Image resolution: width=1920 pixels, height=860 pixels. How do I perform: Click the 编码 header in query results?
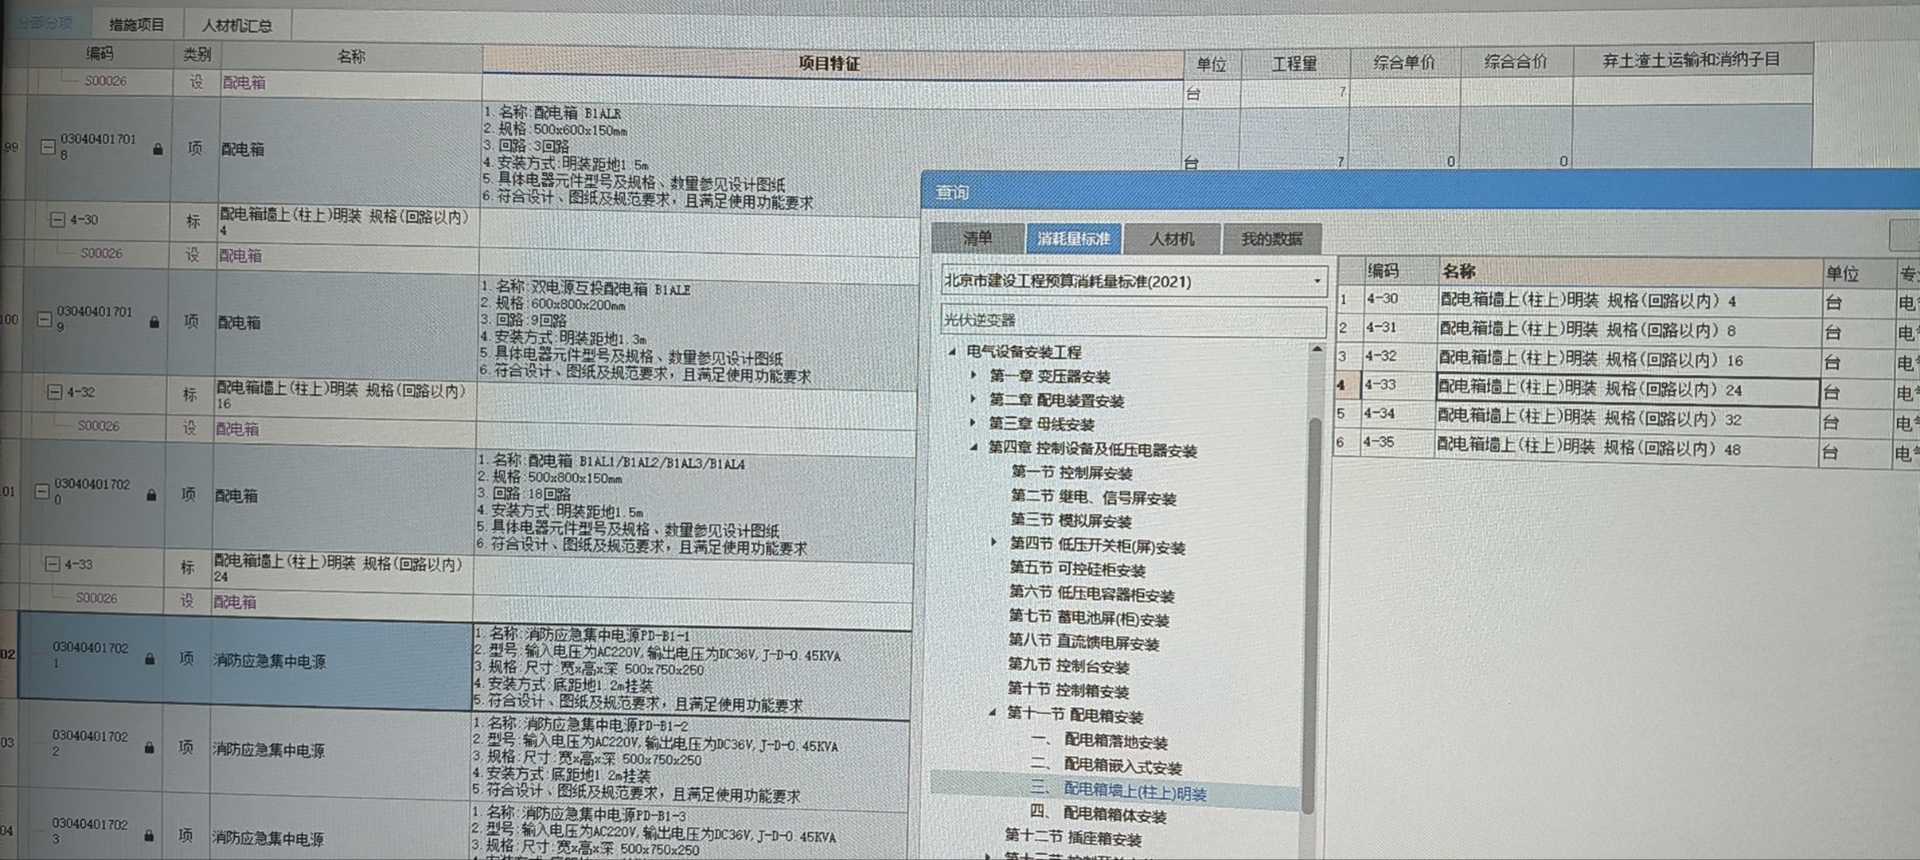pos(1398,271)
